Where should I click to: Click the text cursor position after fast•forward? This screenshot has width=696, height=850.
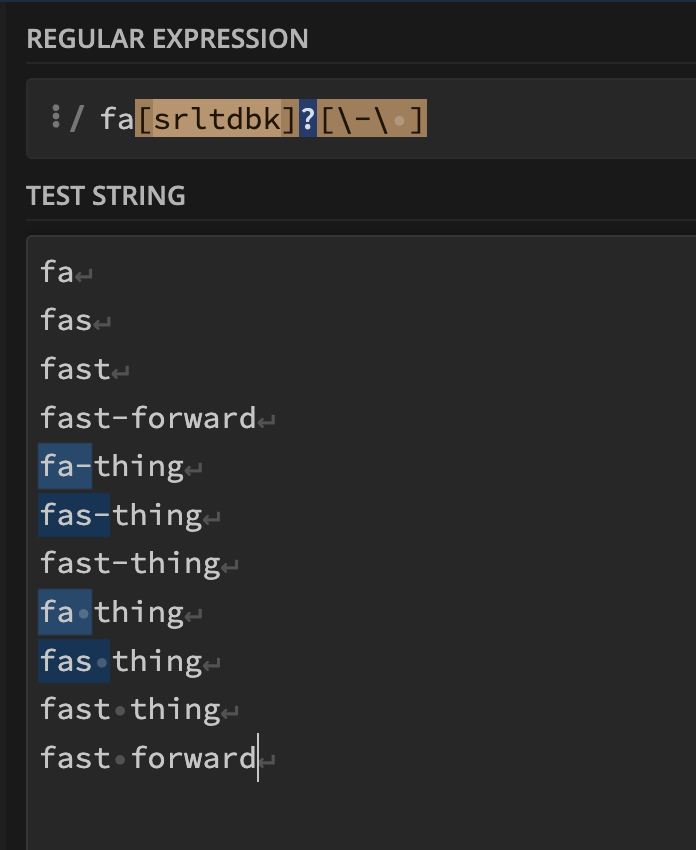(258, 757)
